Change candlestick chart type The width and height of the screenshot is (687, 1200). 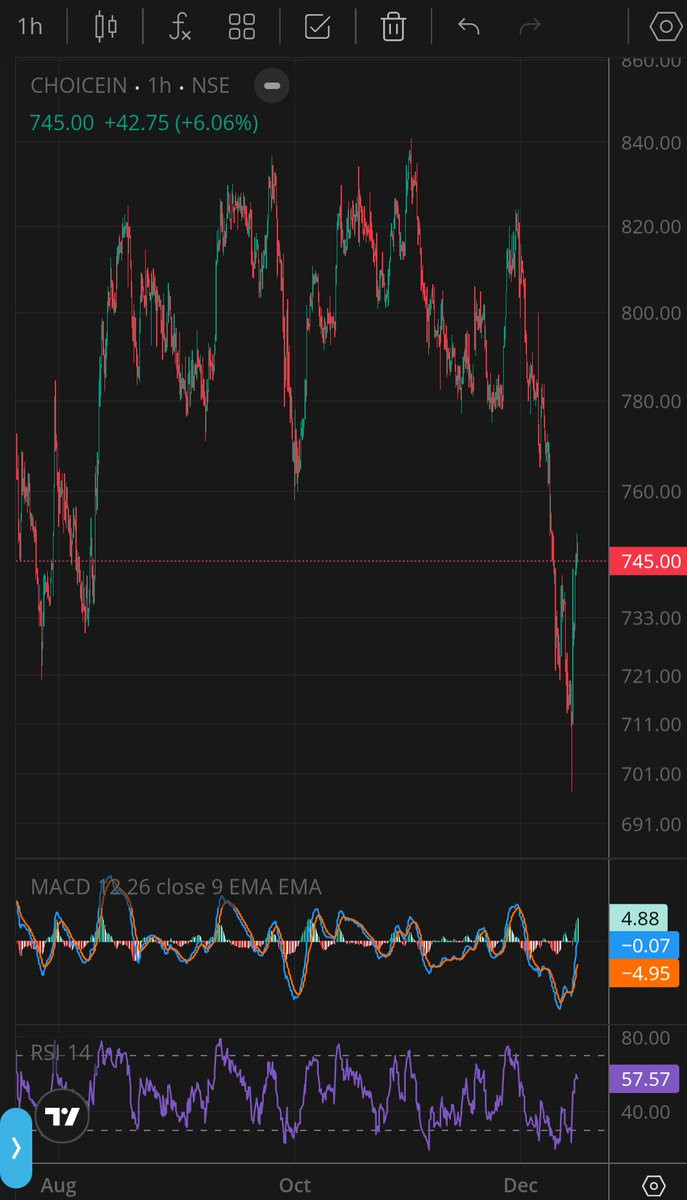pos(105,26)
